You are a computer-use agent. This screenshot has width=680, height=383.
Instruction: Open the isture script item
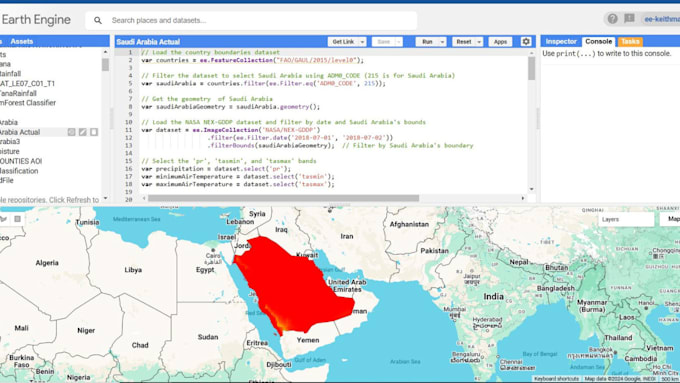click(x=10, y=151)
